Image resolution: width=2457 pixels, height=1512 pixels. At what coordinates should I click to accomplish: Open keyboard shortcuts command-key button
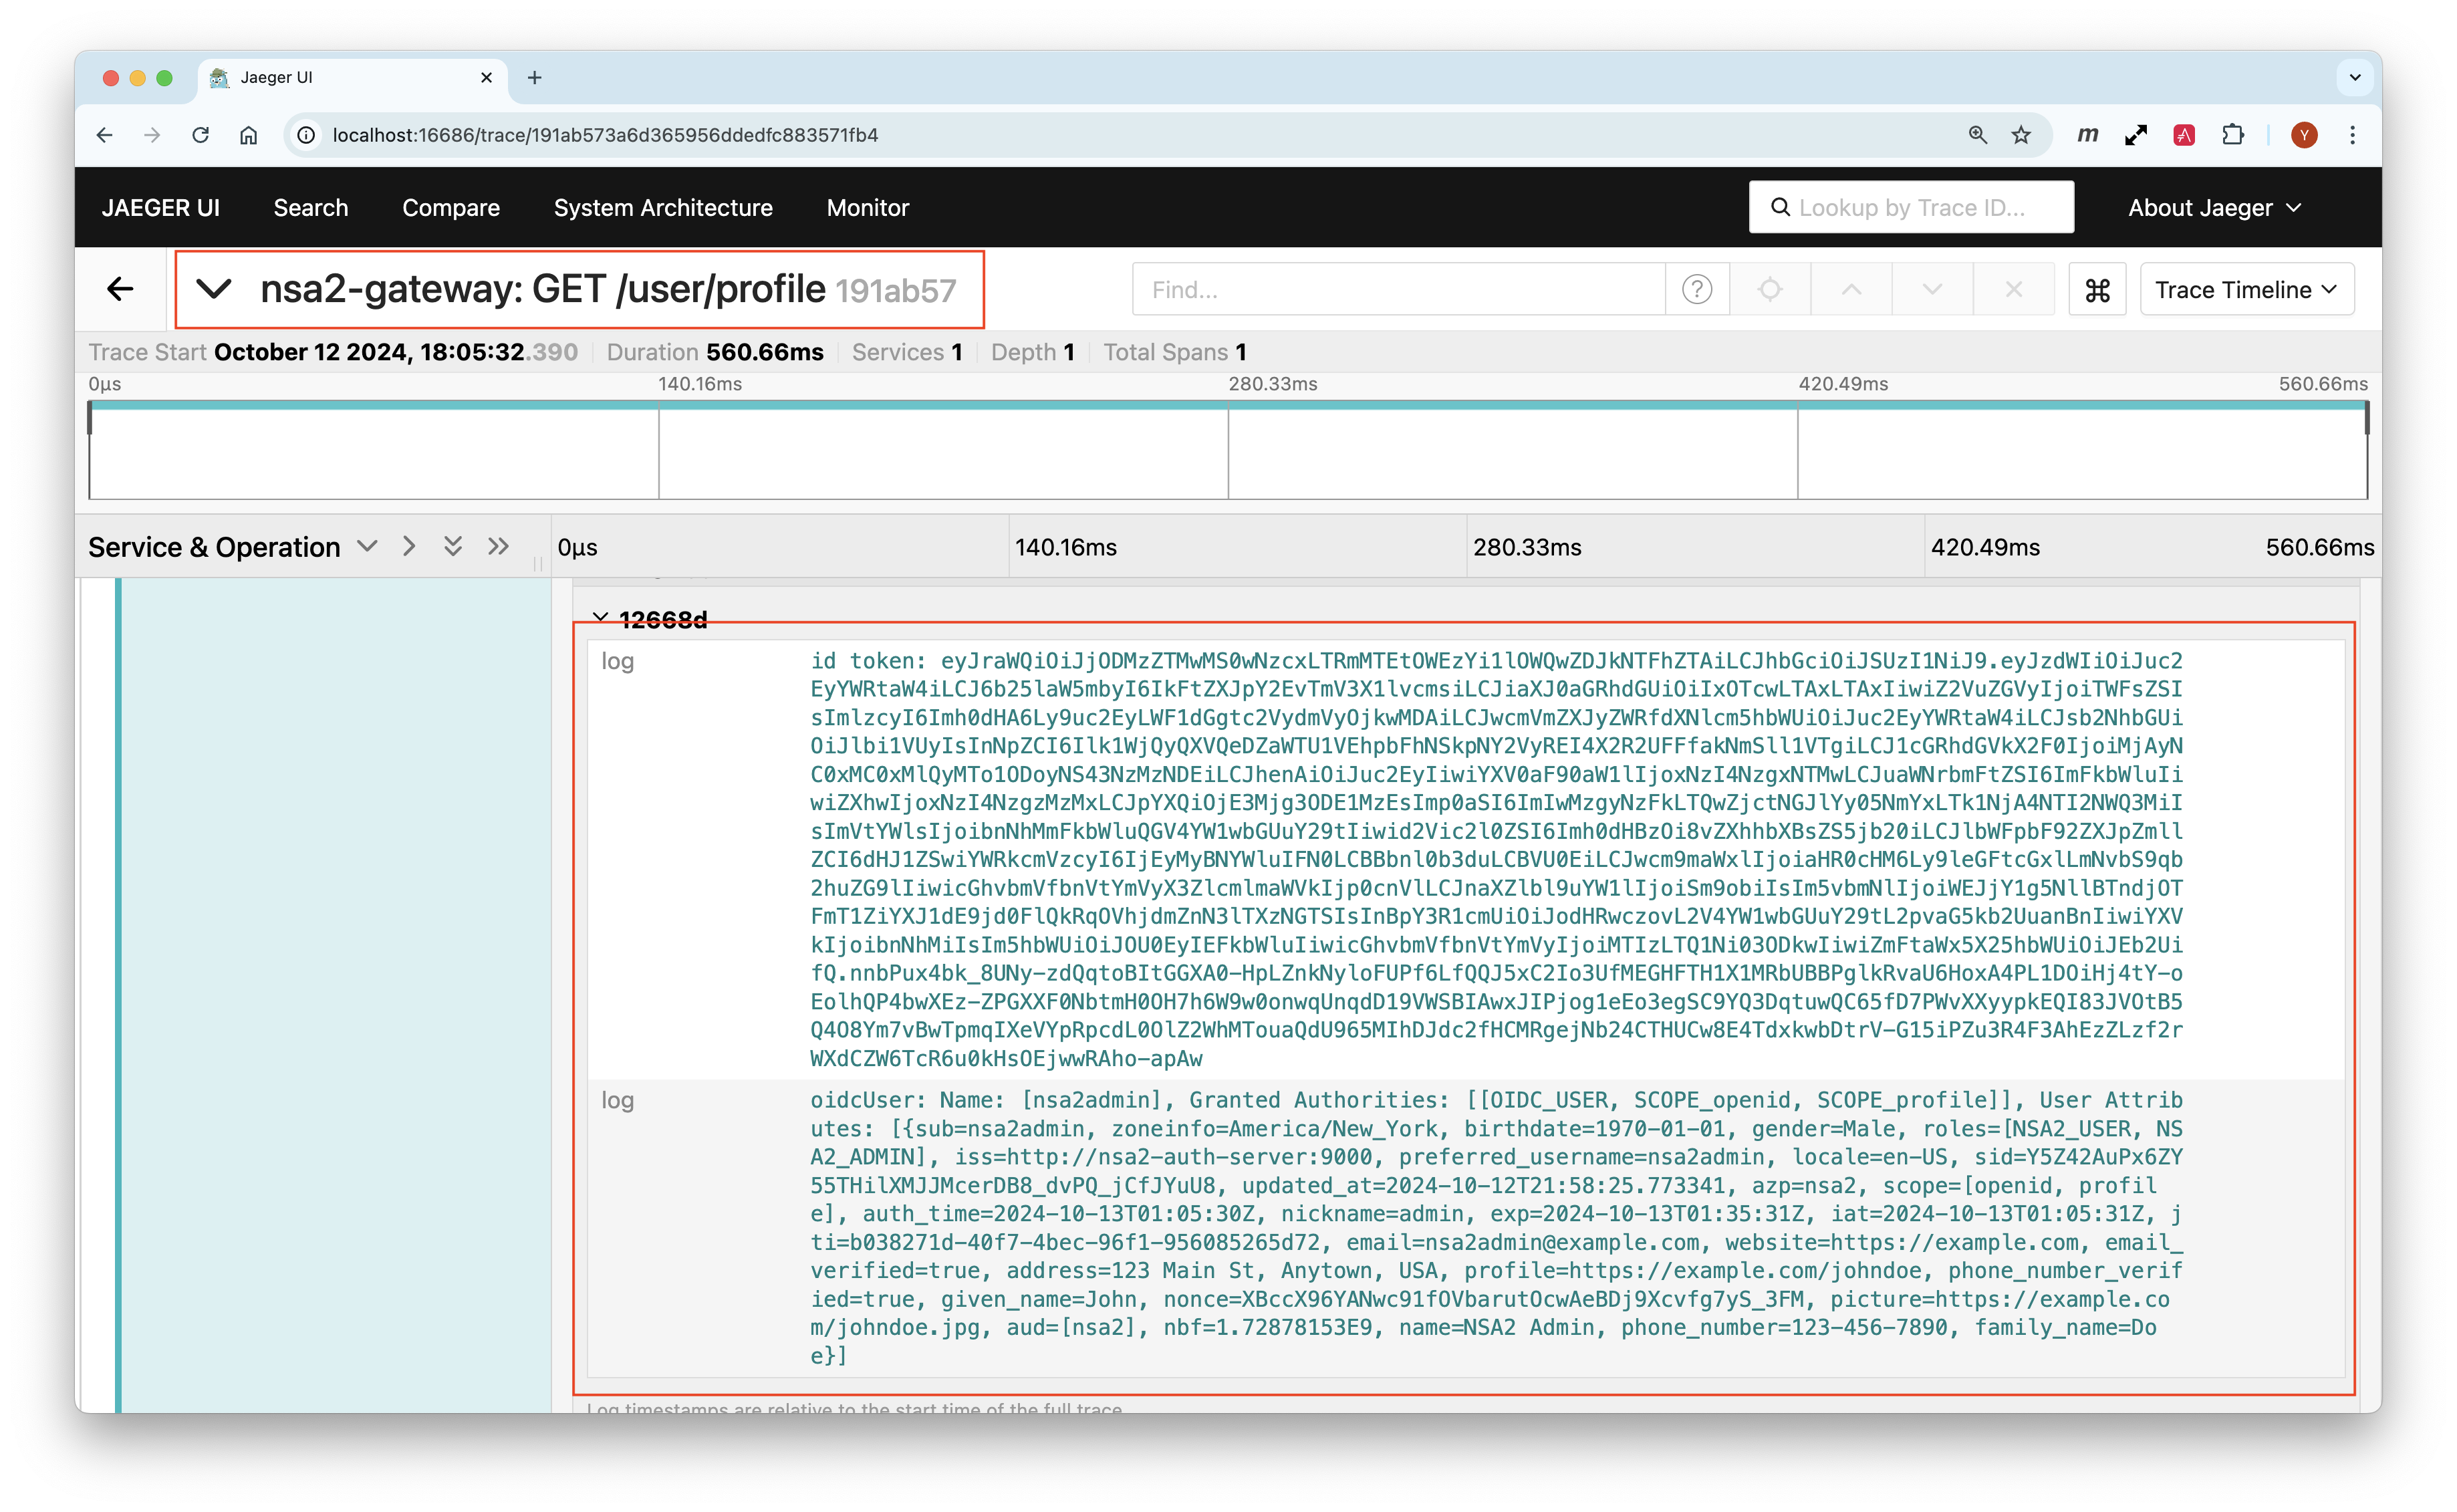[2097, 290]
